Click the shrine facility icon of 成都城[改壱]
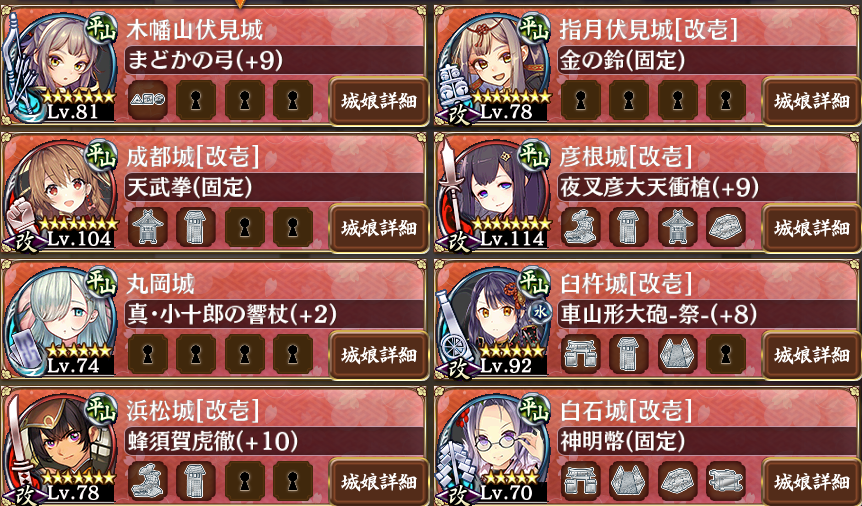 148,227
